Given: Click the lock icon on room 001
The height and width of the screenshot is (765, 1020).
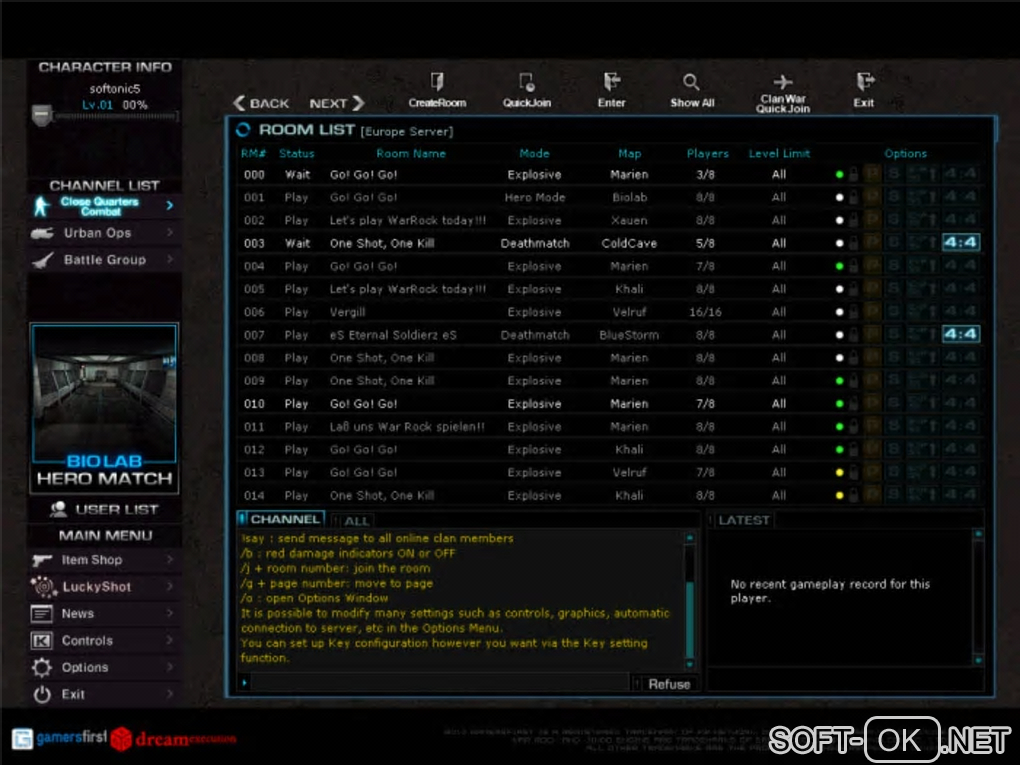Looking at the screenshot, I should coord(853,197).
